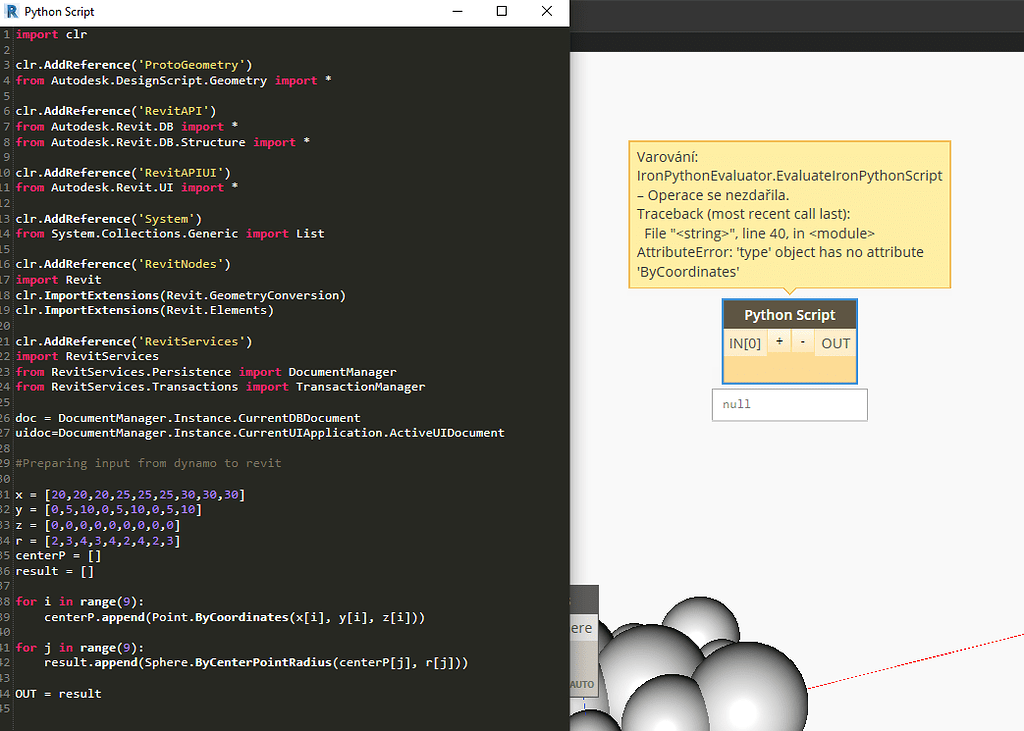This screenshot has height=731, width=1024.
Task: Click the null output preview bubble
Action: coord(789,405)
